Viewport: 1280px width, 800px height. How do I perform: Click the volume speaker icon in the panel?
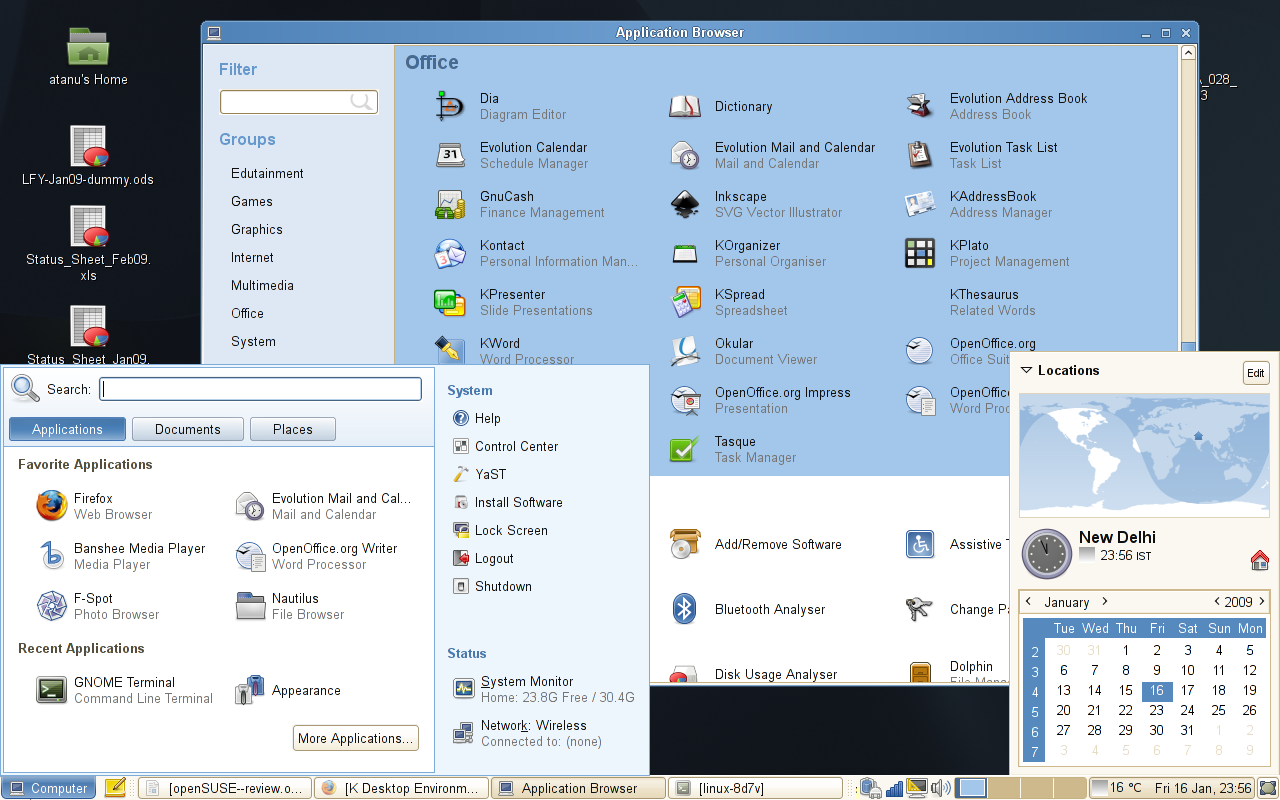click(x=940, y=788)
